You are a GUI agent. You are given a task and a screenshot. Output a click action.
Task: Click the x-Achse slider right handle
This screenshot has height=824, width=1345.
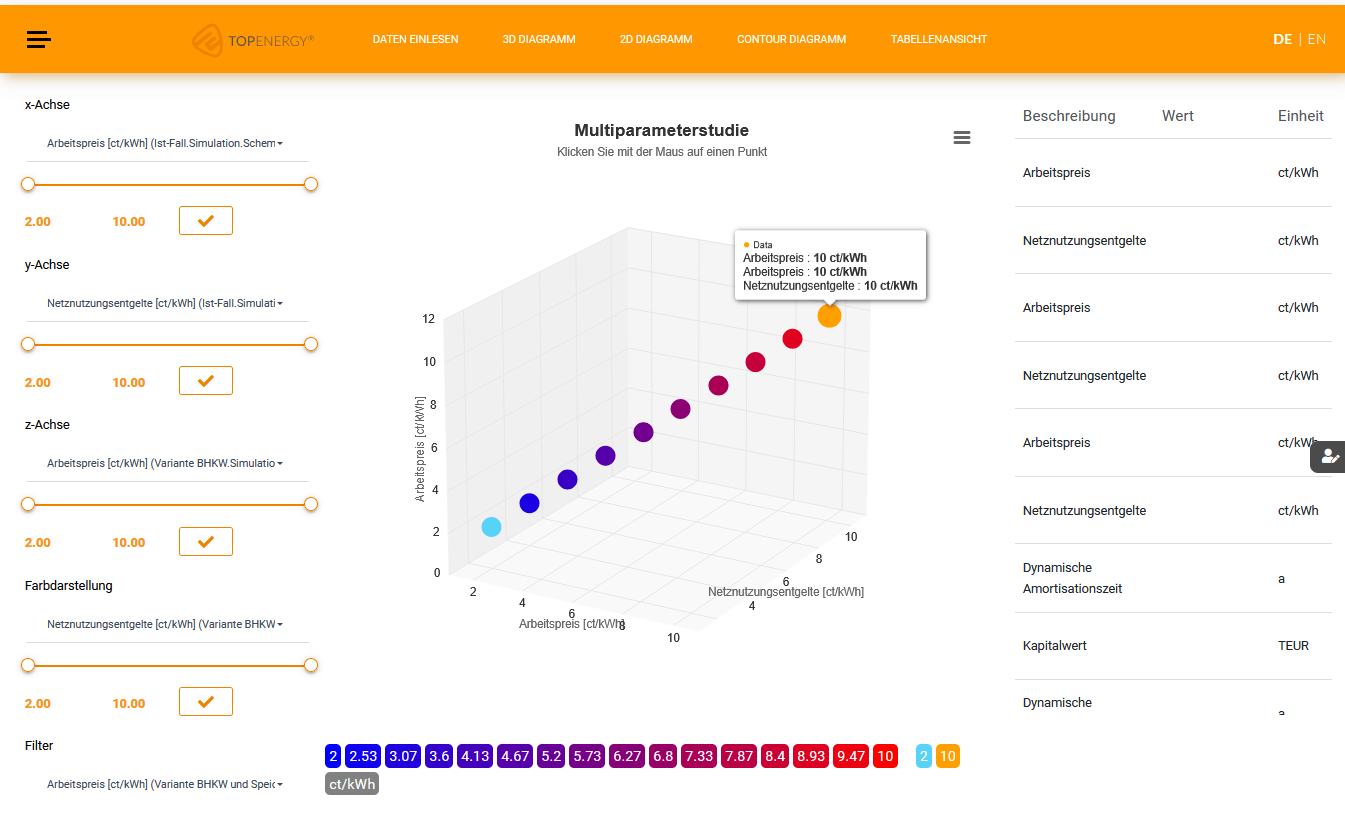(311, 184)
